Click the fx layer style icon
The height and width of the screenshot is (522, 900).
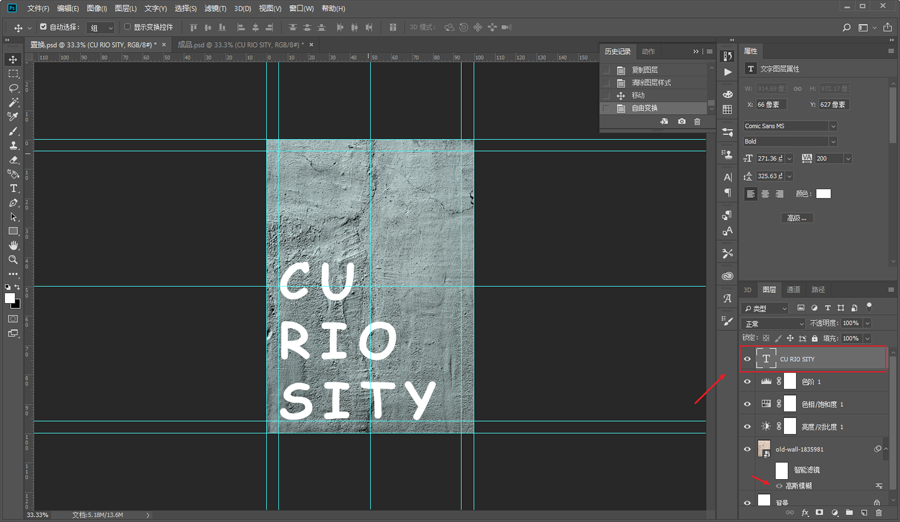point(804,512)
